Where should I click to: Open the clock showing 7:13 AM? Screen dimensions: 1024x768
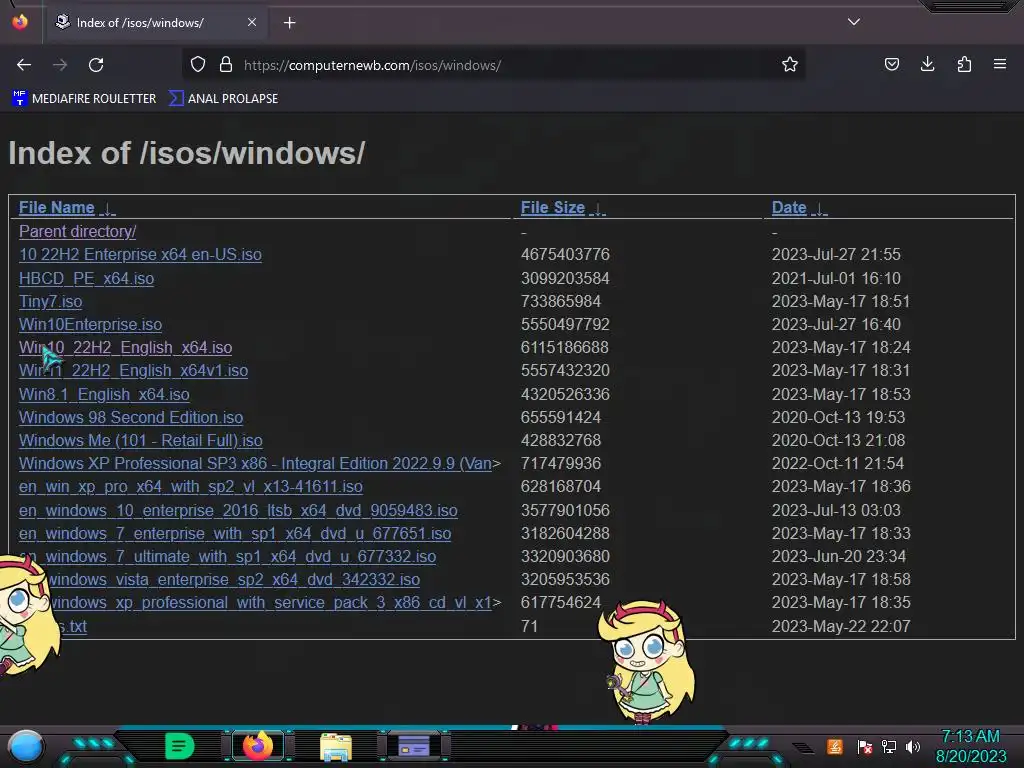coord(970,746)
